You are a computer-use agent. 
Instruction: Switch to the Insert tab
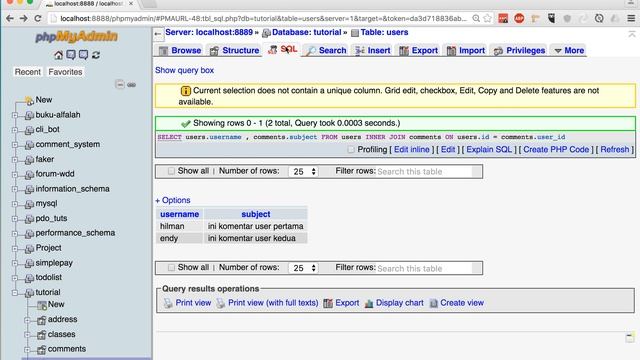pos(373,50)
